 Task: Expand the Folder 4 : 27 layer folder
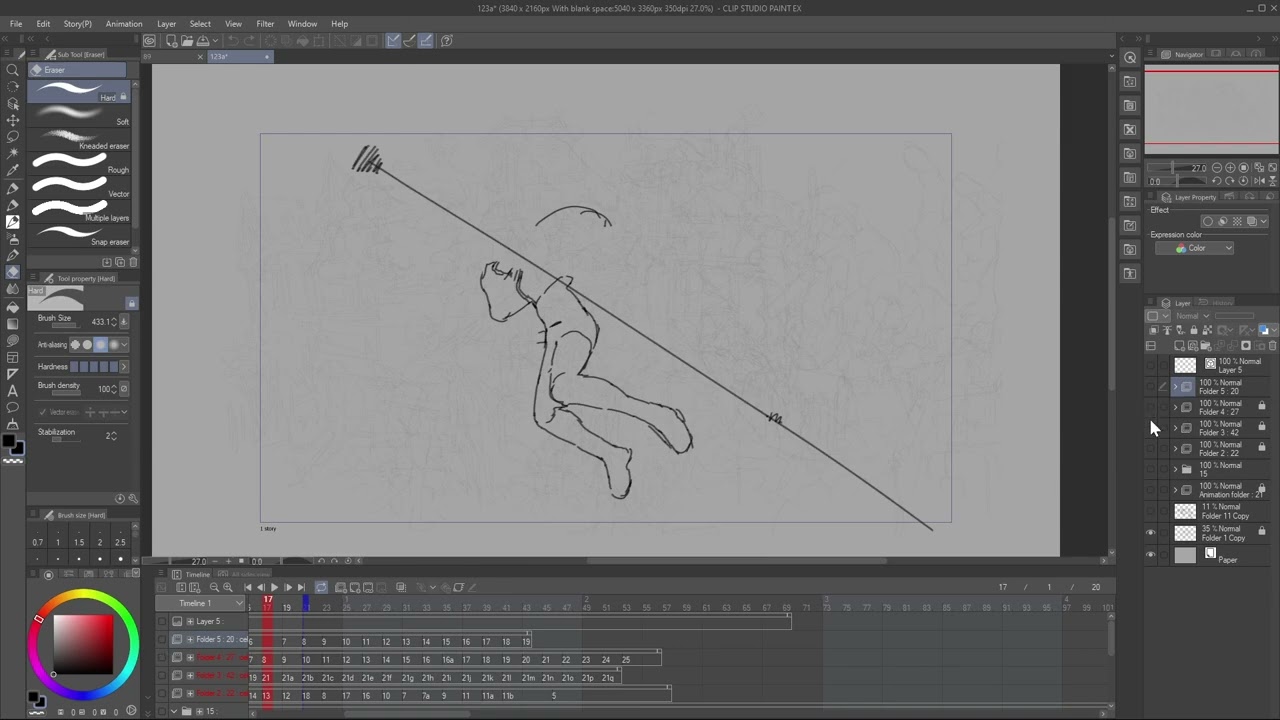[1175, 407]
